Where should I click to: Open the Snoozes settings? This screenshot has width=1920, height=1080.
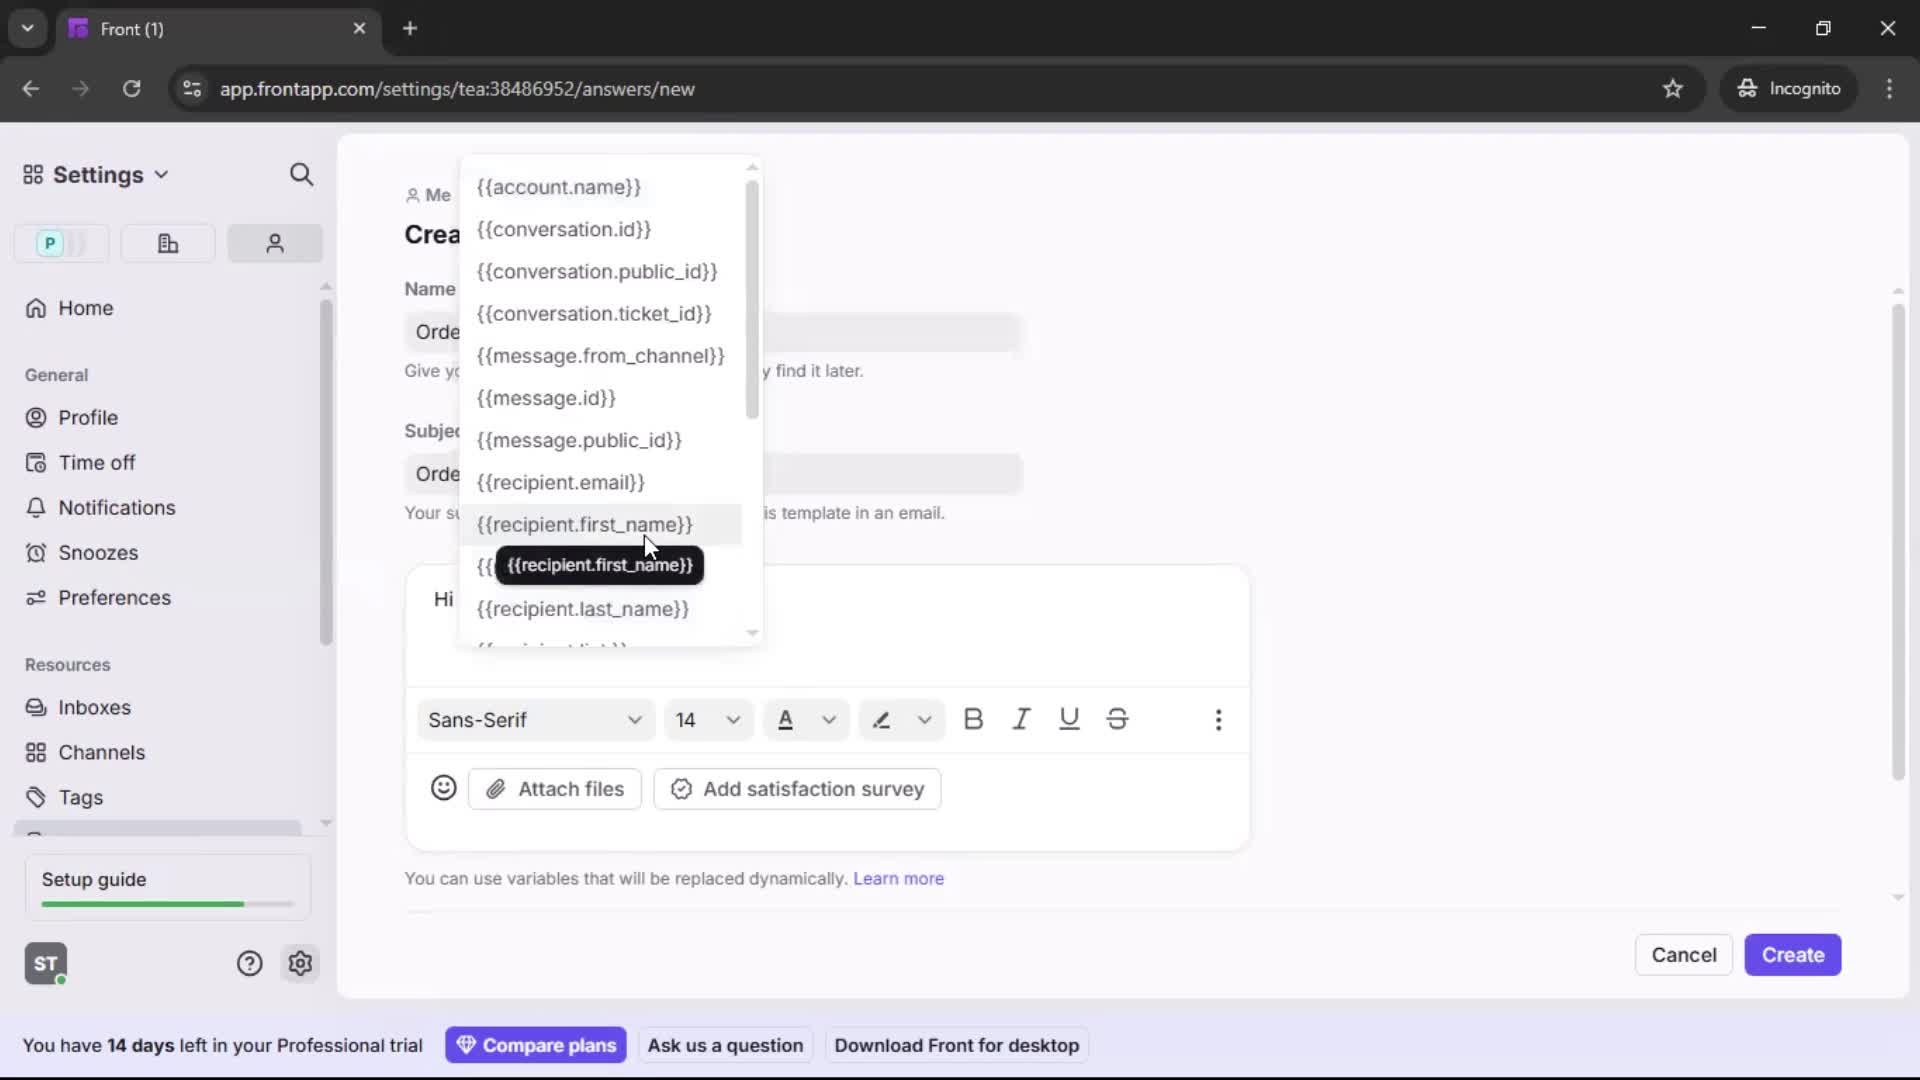(x=96, y=552)
